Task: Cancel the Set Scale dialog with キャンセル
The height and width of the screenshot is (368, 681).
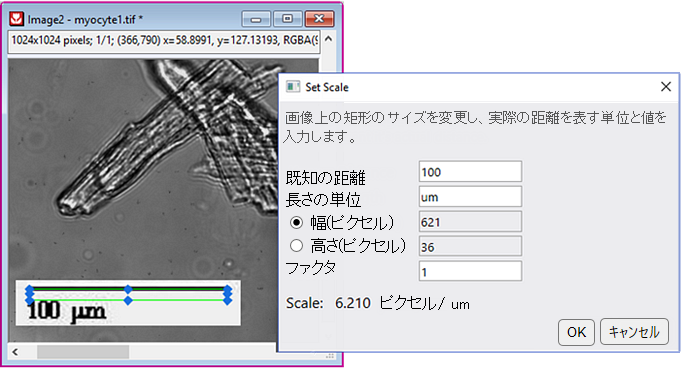Action: (634, 332)
